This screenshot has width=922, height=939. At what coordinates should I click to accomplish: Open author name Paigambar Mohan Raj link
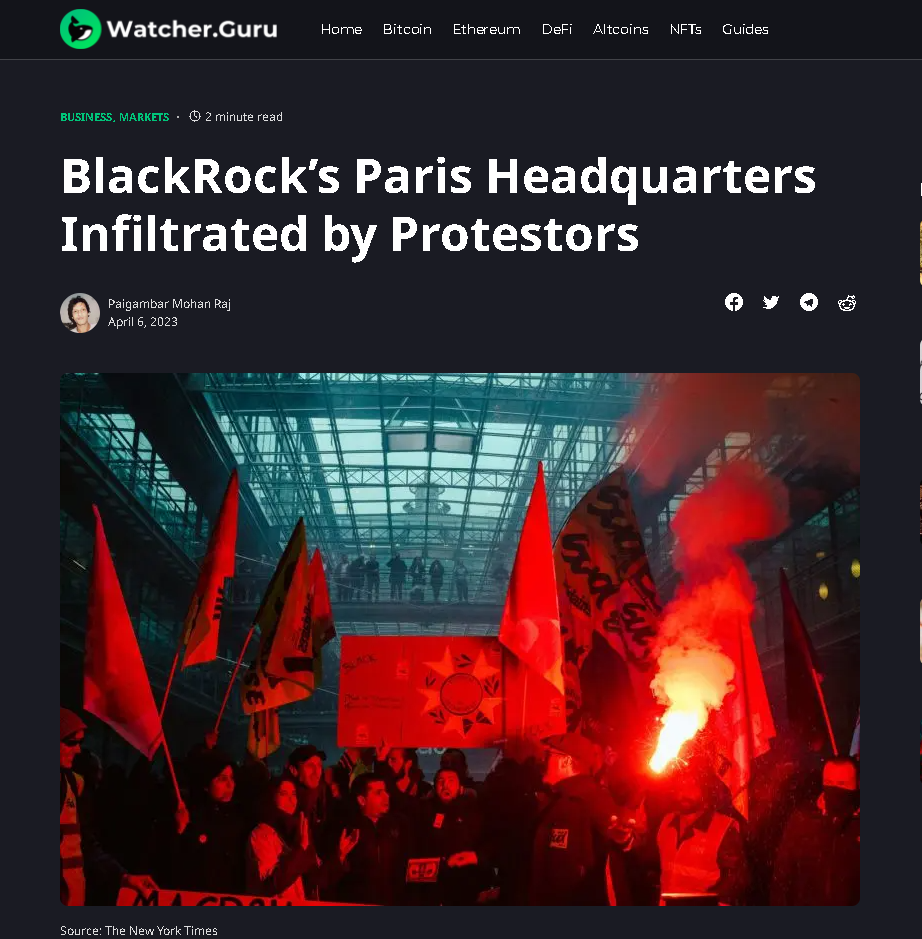coord(169,304)
